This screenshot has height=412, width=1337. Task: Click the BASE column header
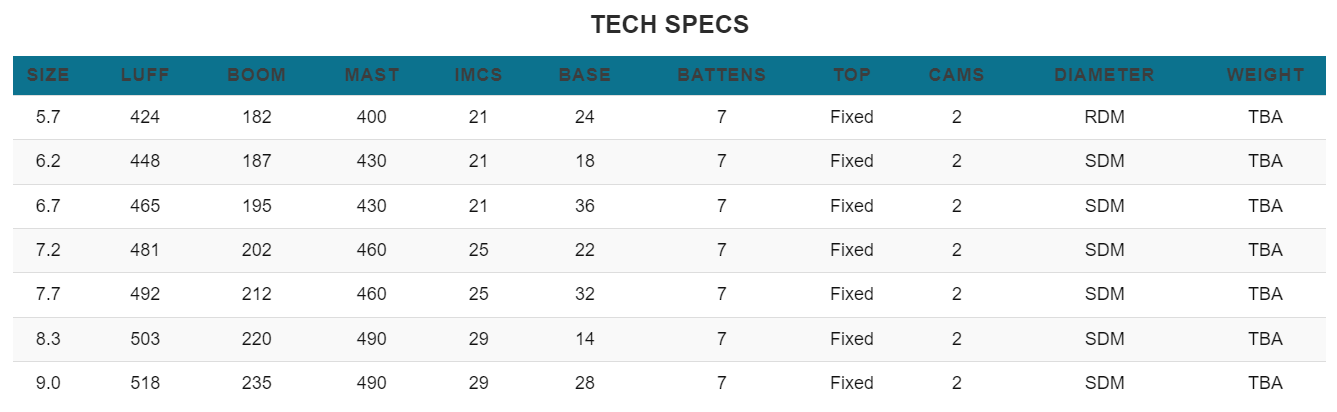tap(585, 75)
